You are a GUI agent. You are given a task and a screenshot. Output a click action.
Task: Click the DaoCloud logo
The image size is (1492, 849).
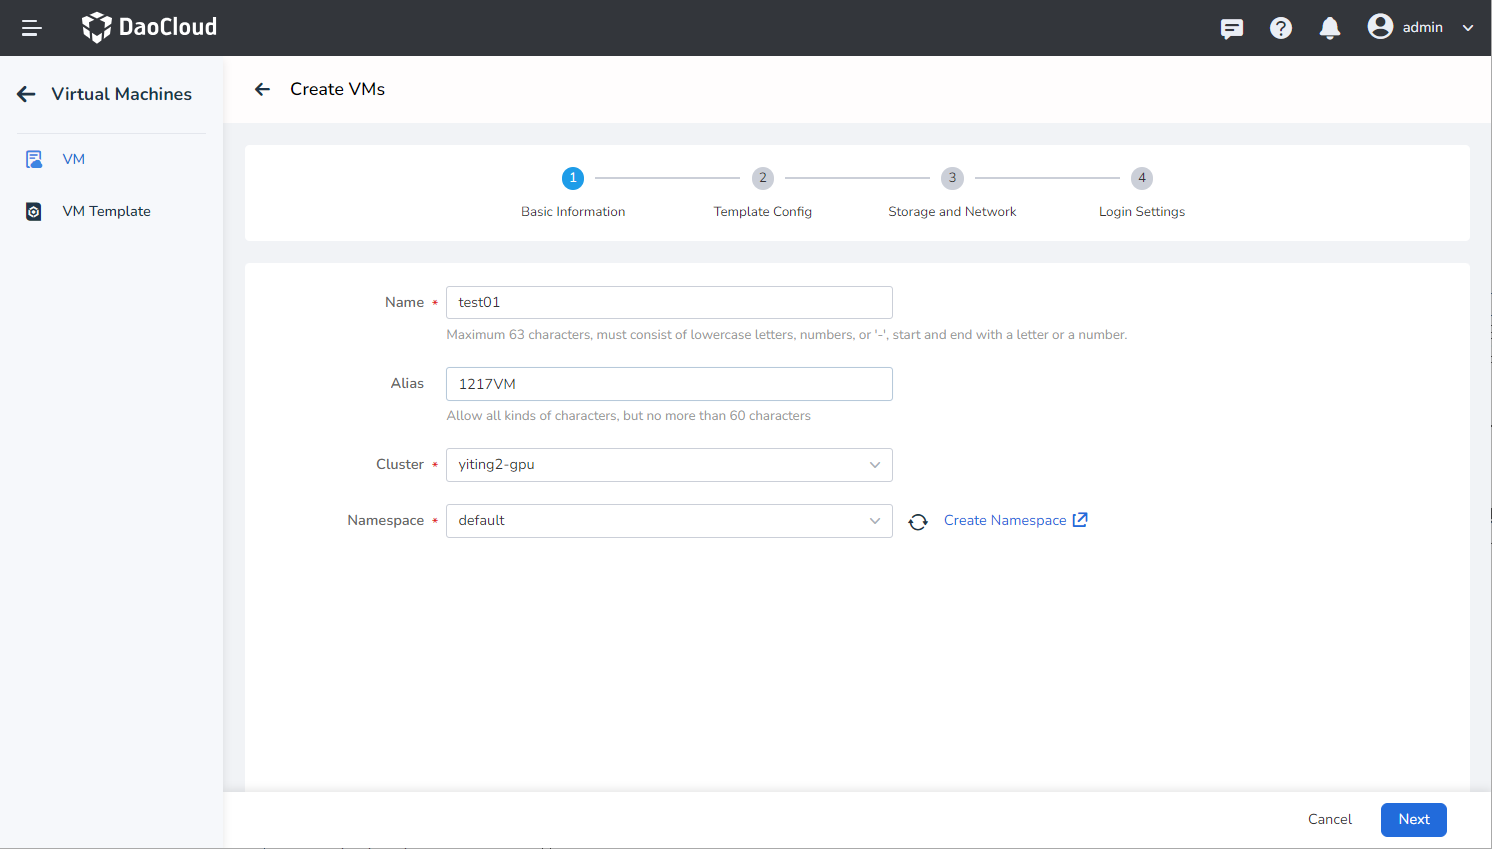point(149,27)
